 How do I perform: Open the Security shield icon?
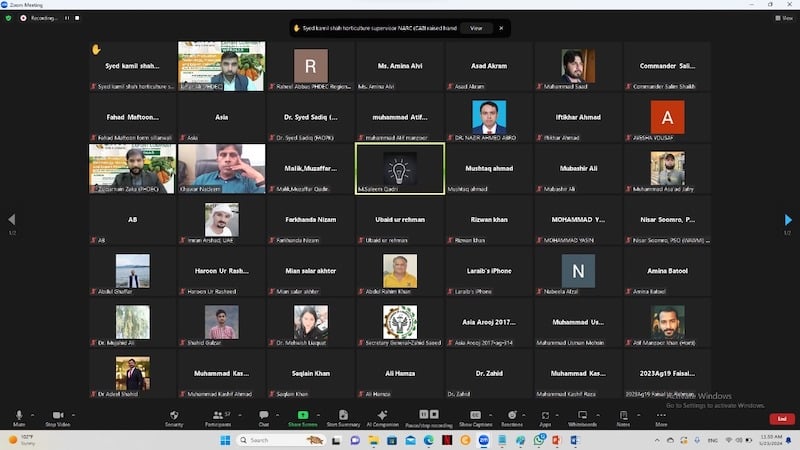pyautogui.click(x=174, y=416)
